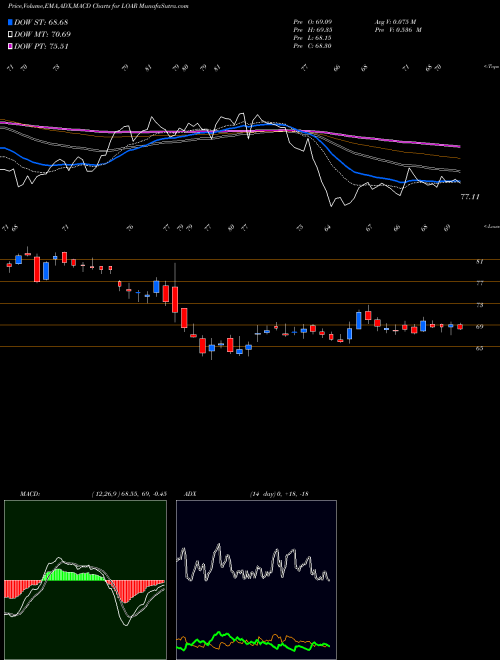Click the 73 price axis label
Viewport: 500px width, 660px height.
(479, 305)
